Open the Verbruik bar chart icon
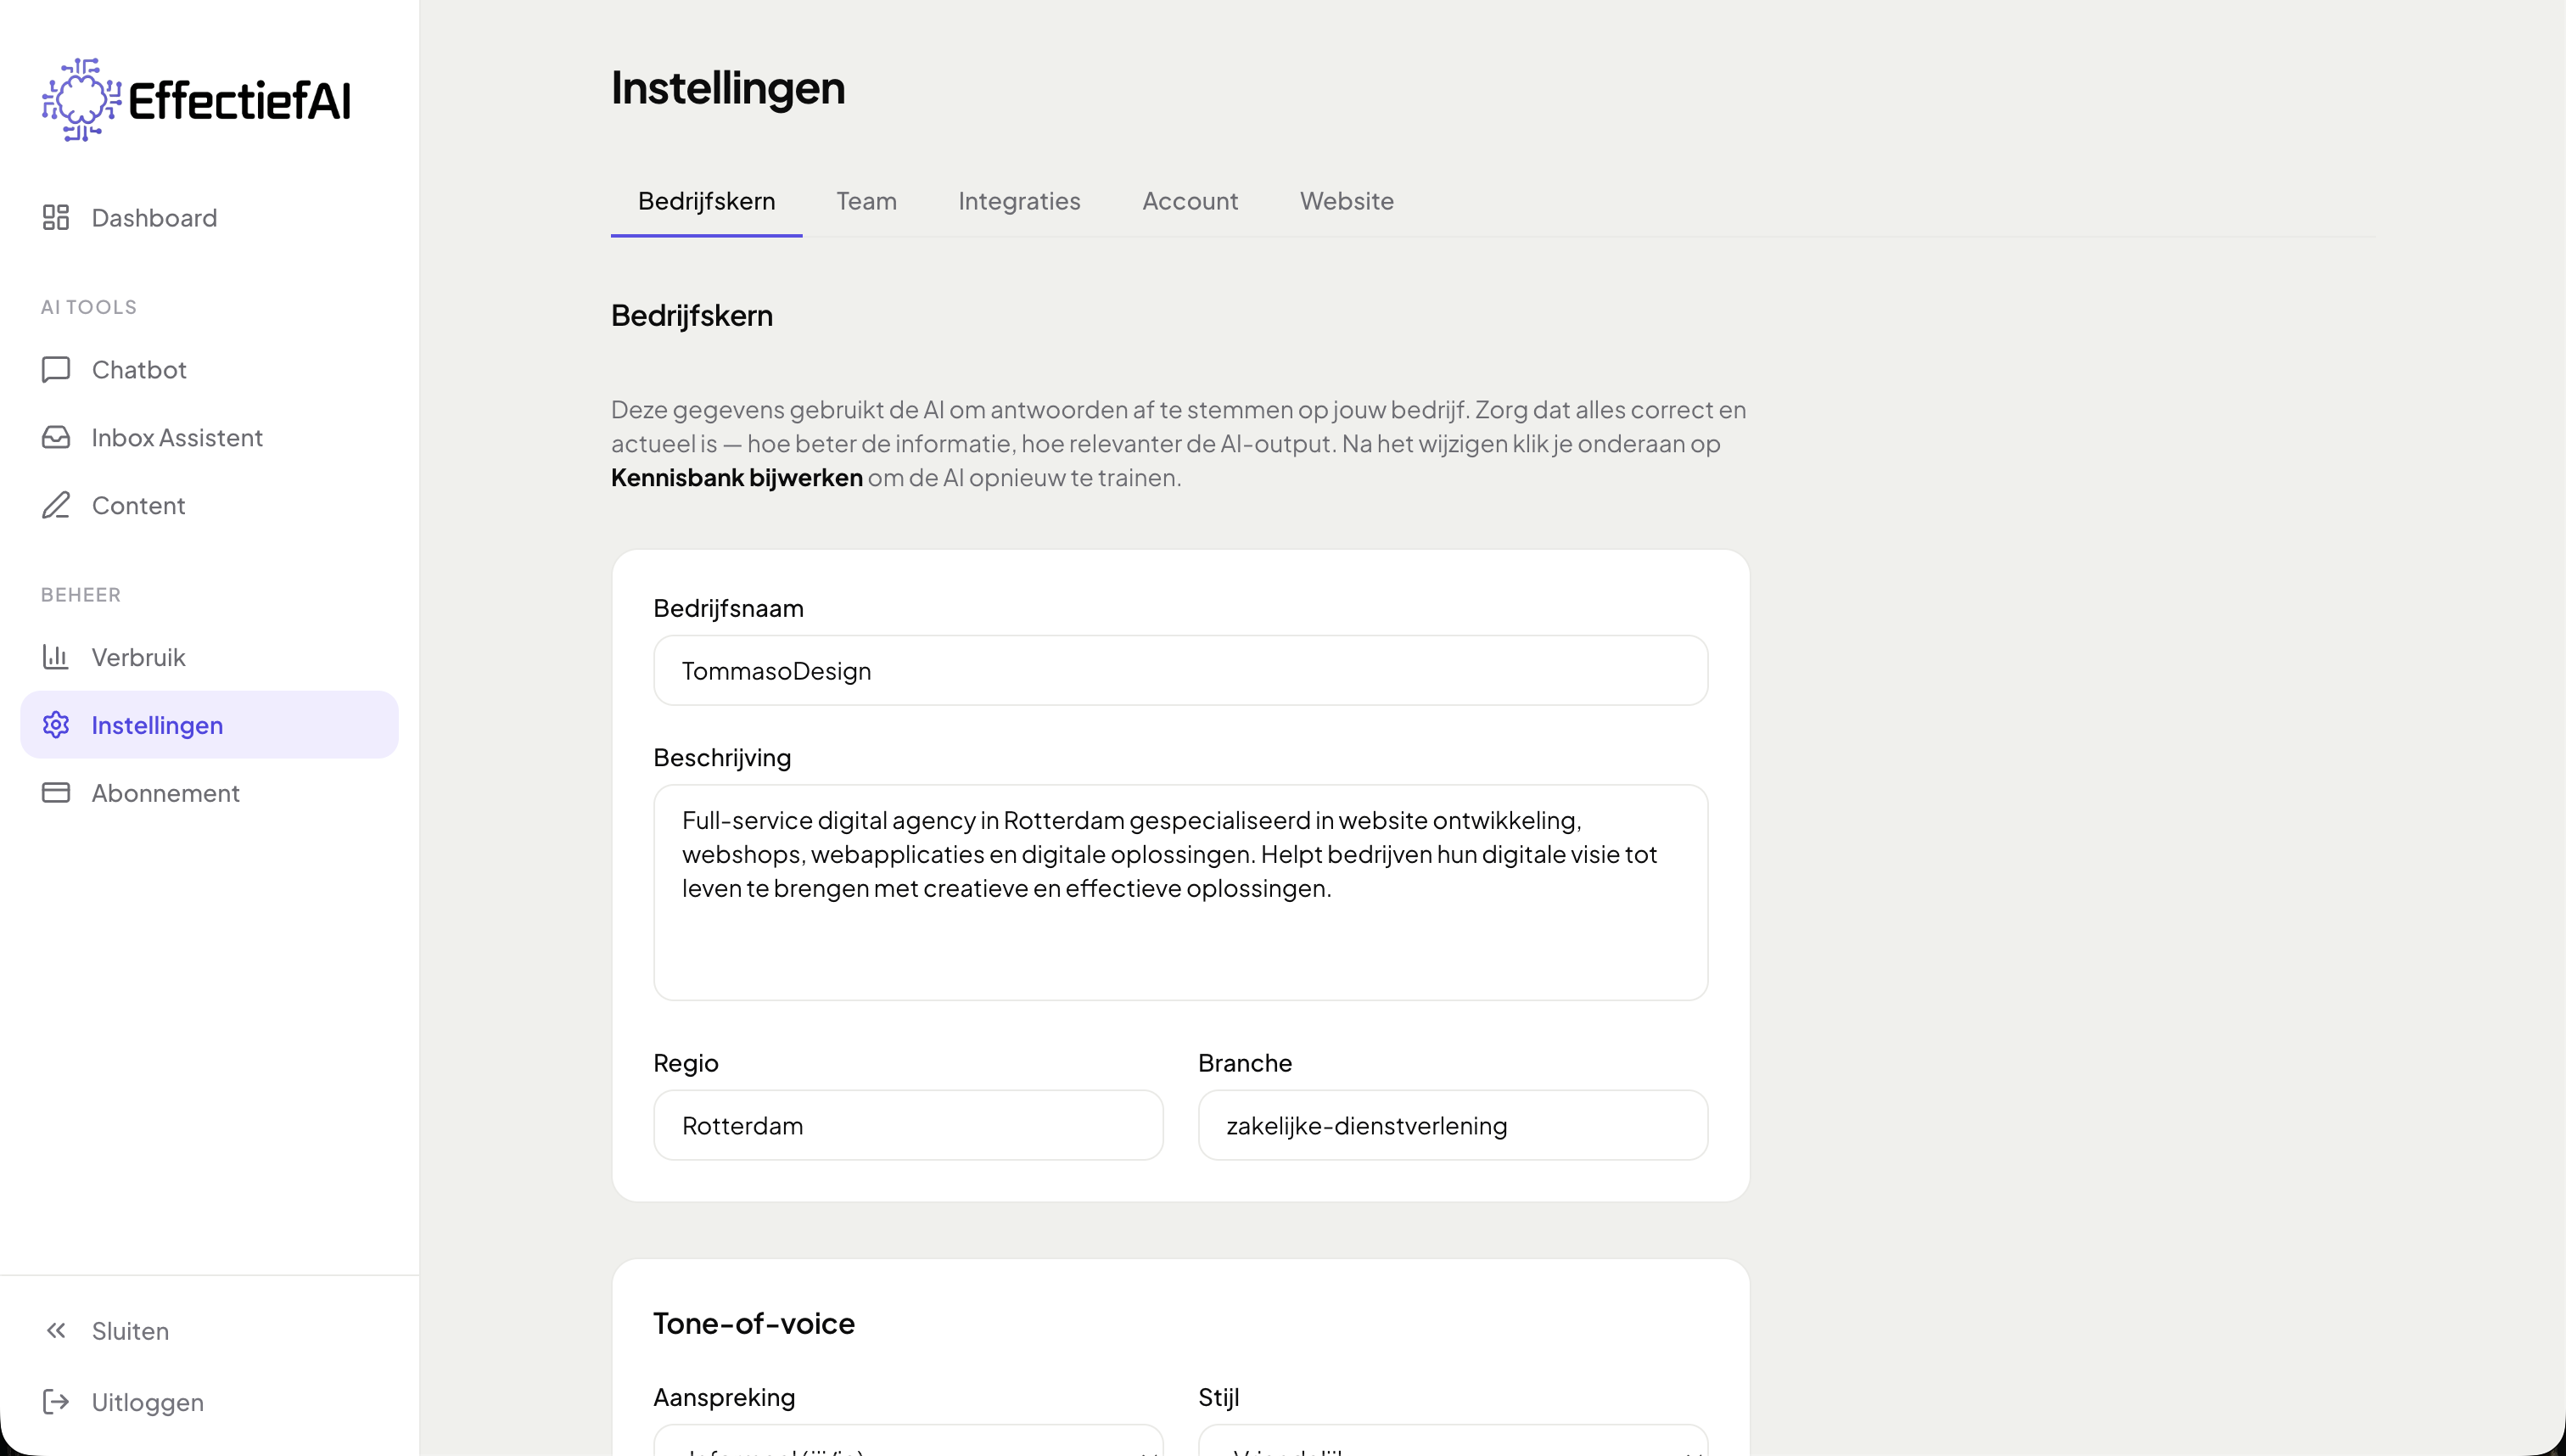This screenshot has height=1456, width=2566. pos(56,657)
